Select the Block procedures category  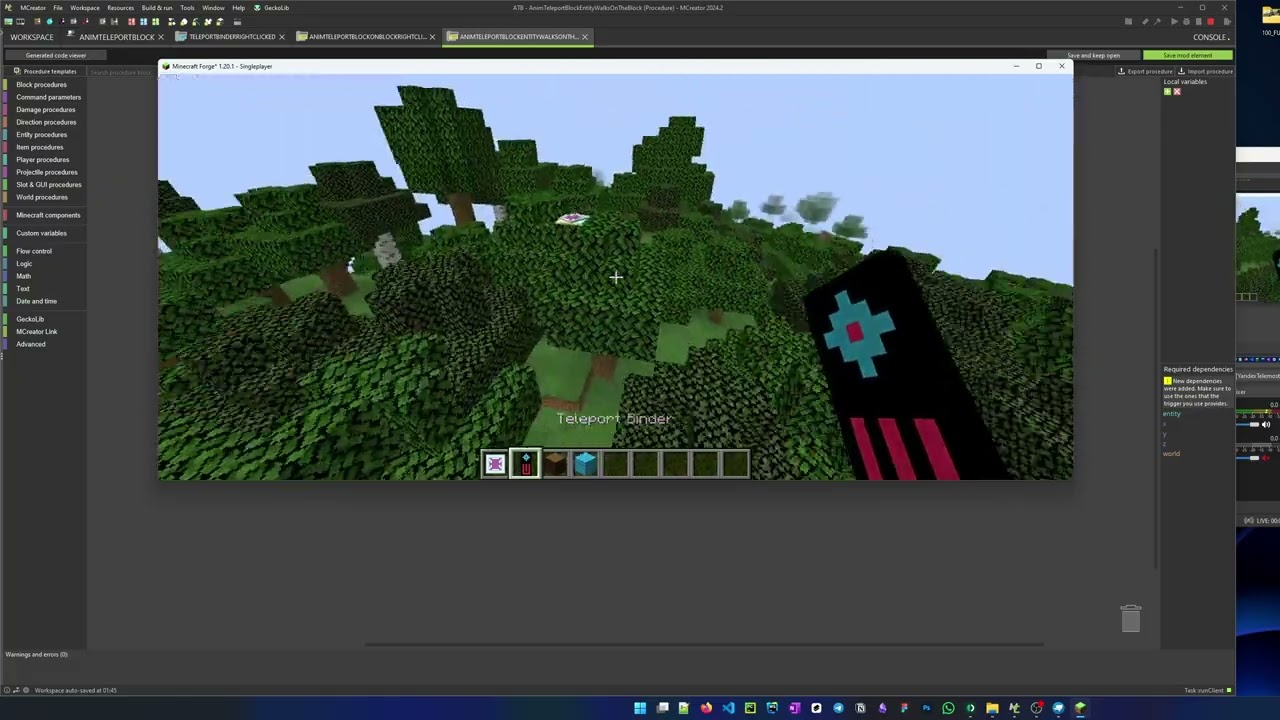pyautogui.click(x=41, y=85)
